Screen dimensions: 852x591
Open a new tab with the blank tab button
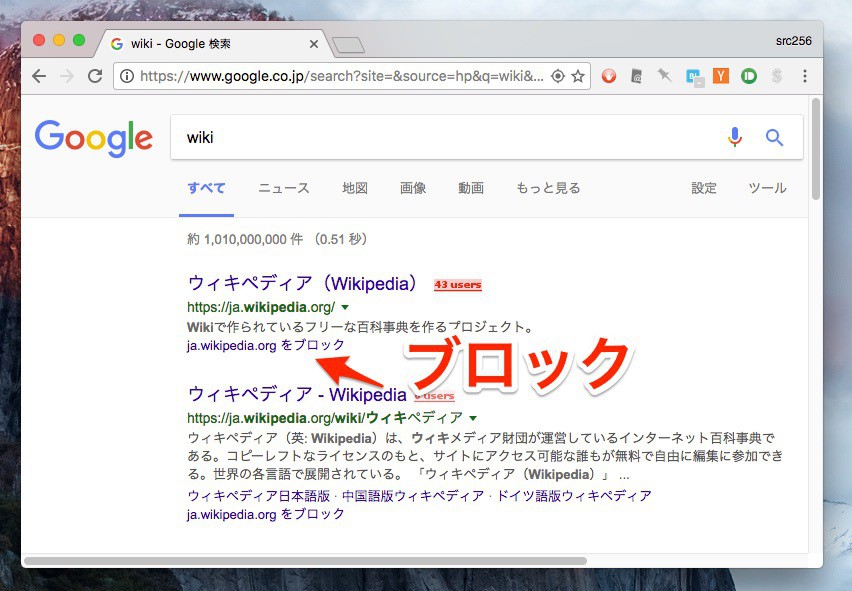tap(348, 45)
